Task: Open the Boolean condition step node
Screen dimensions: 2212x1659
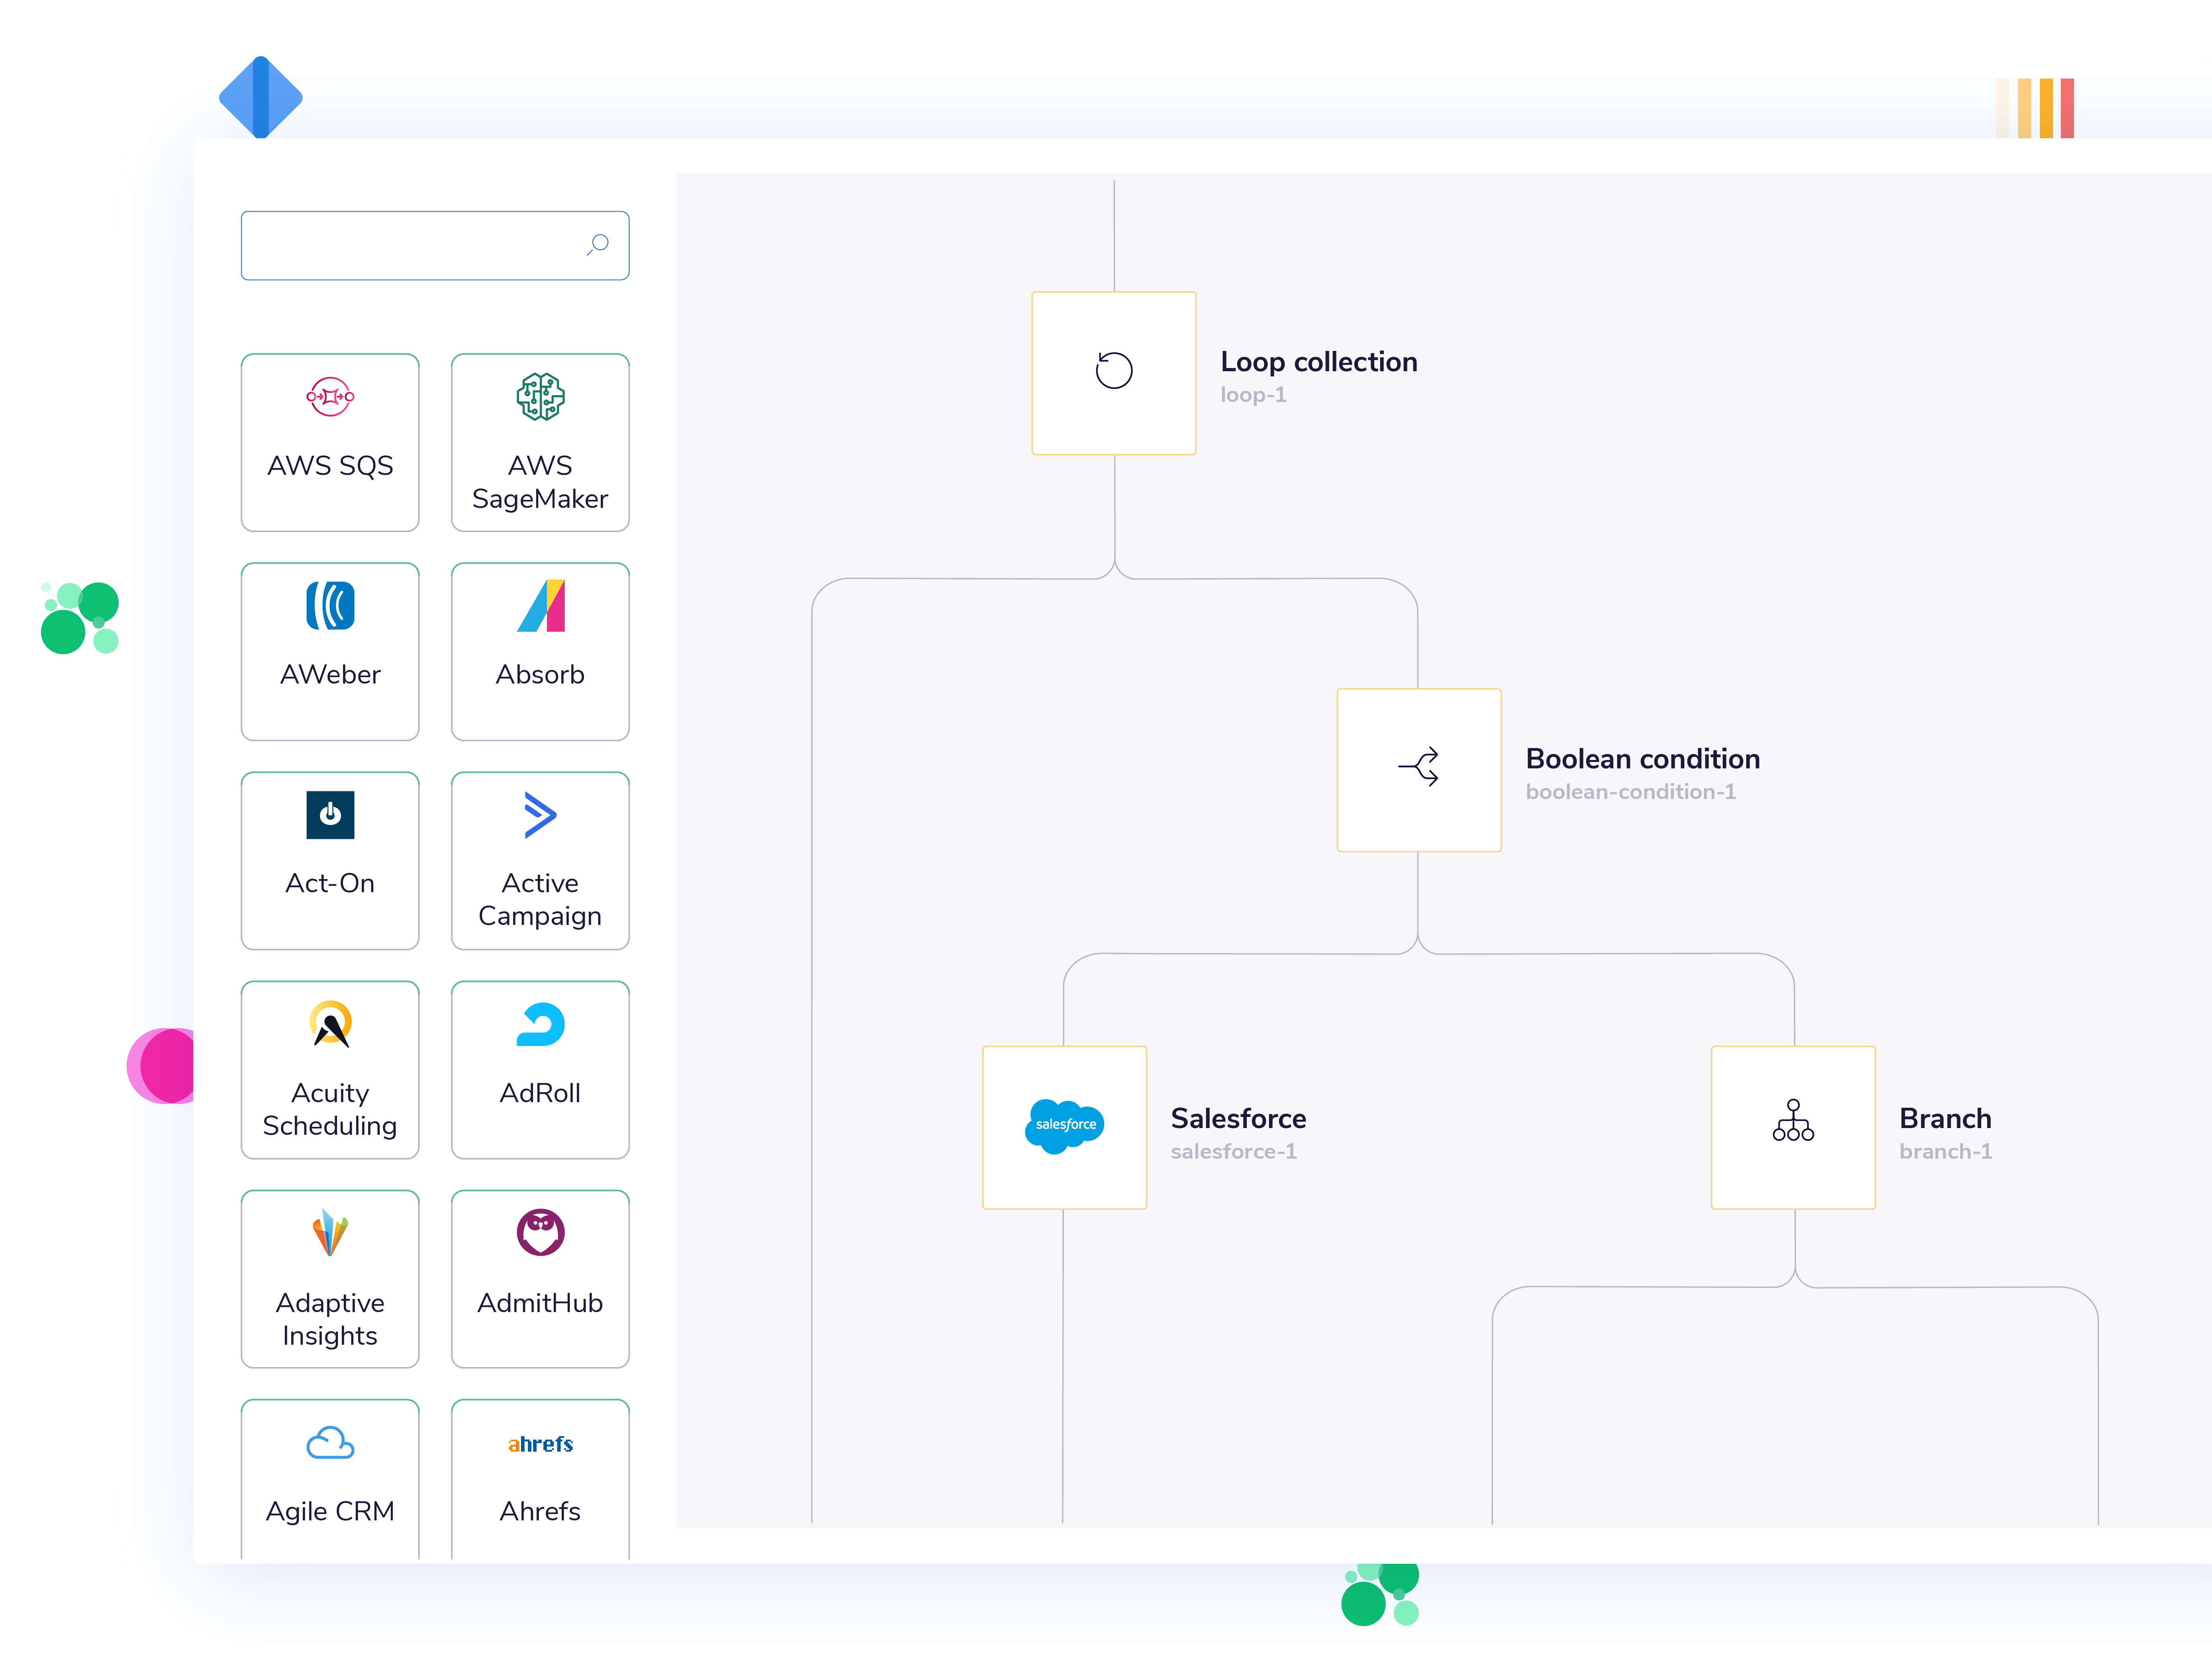Action: pos(1418,769)
